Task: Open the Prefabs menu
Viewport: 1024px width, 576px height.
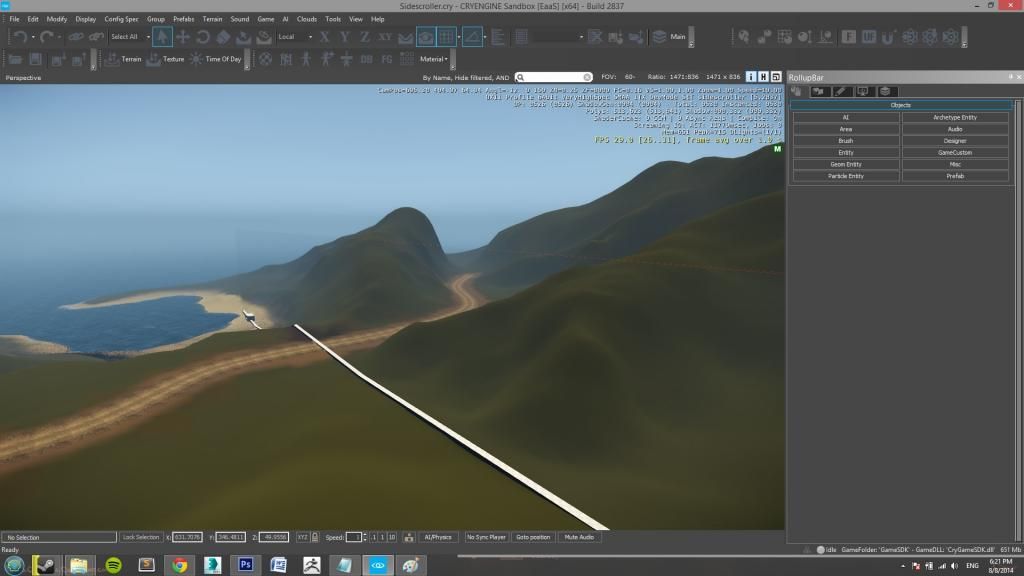Action: pyautogui.click(x=183, y=19)
